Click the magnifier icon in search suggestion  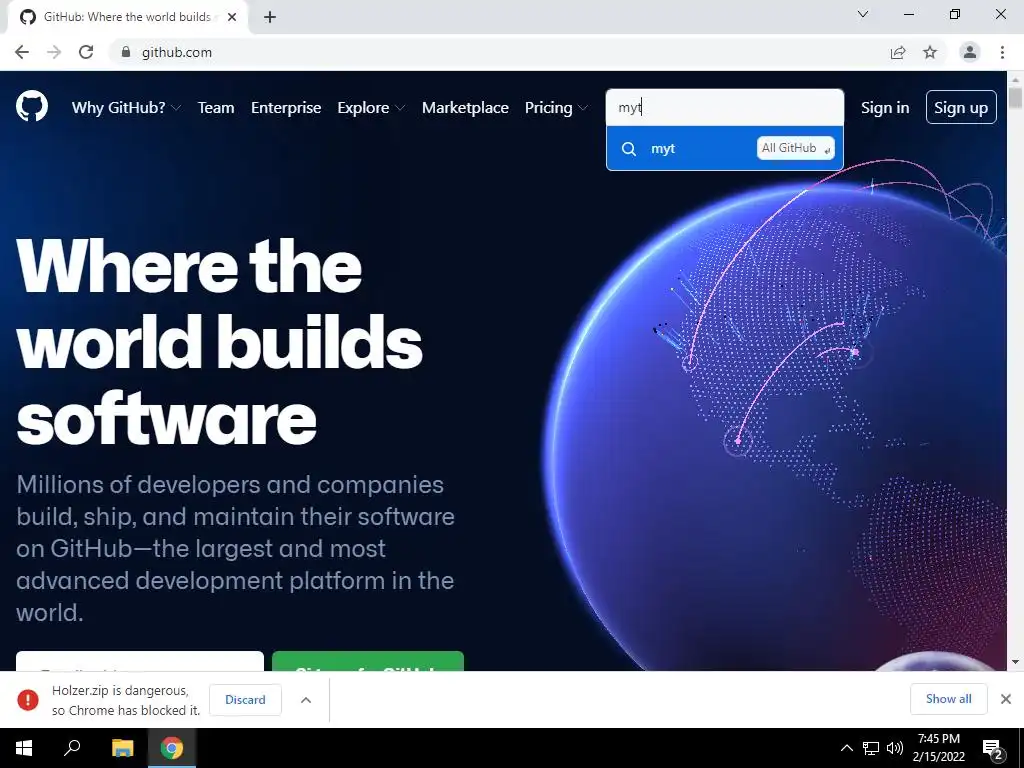pos(628,149)
